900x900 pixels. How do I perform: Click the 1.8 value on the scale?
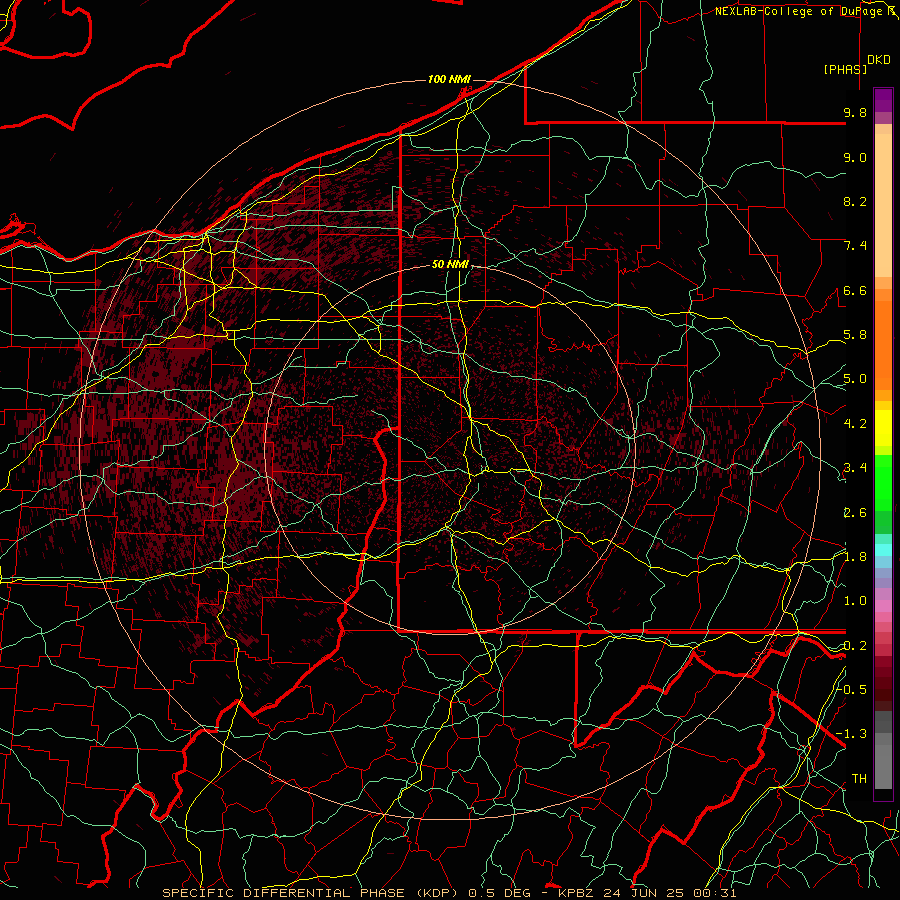coord(855,557)
